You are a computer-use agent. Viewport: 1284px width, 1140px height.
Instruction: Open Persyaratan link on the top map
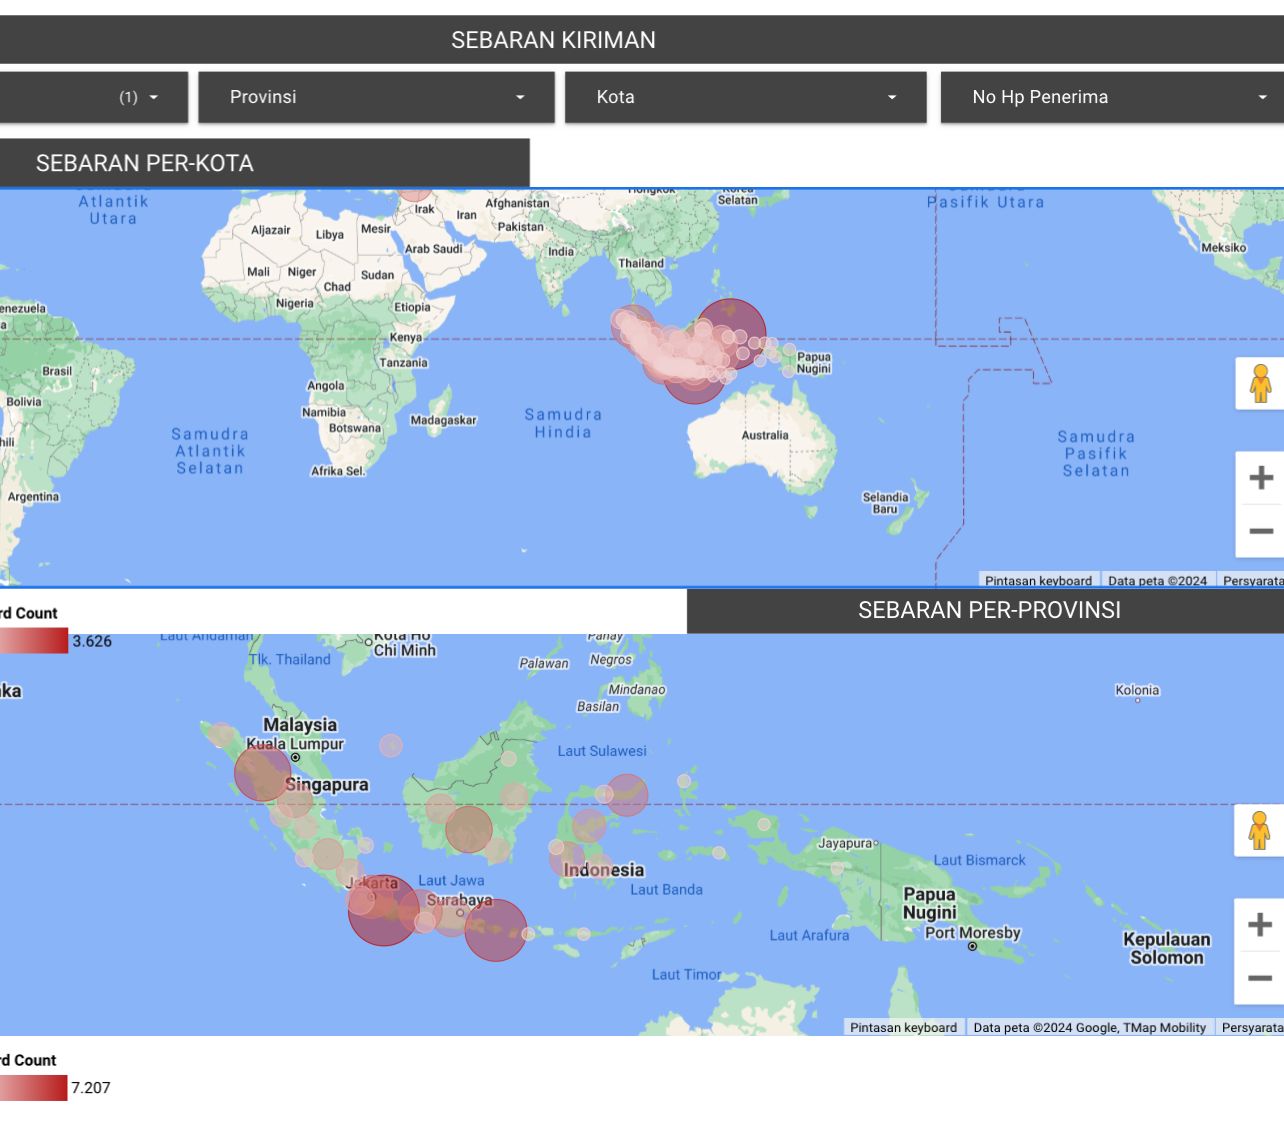click(1252, 580)
